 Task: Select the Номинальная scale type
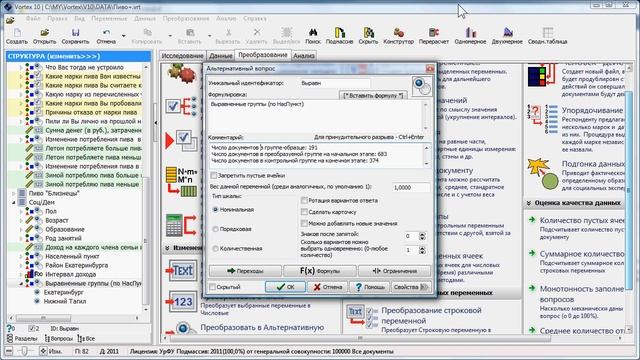coord(216,209)
